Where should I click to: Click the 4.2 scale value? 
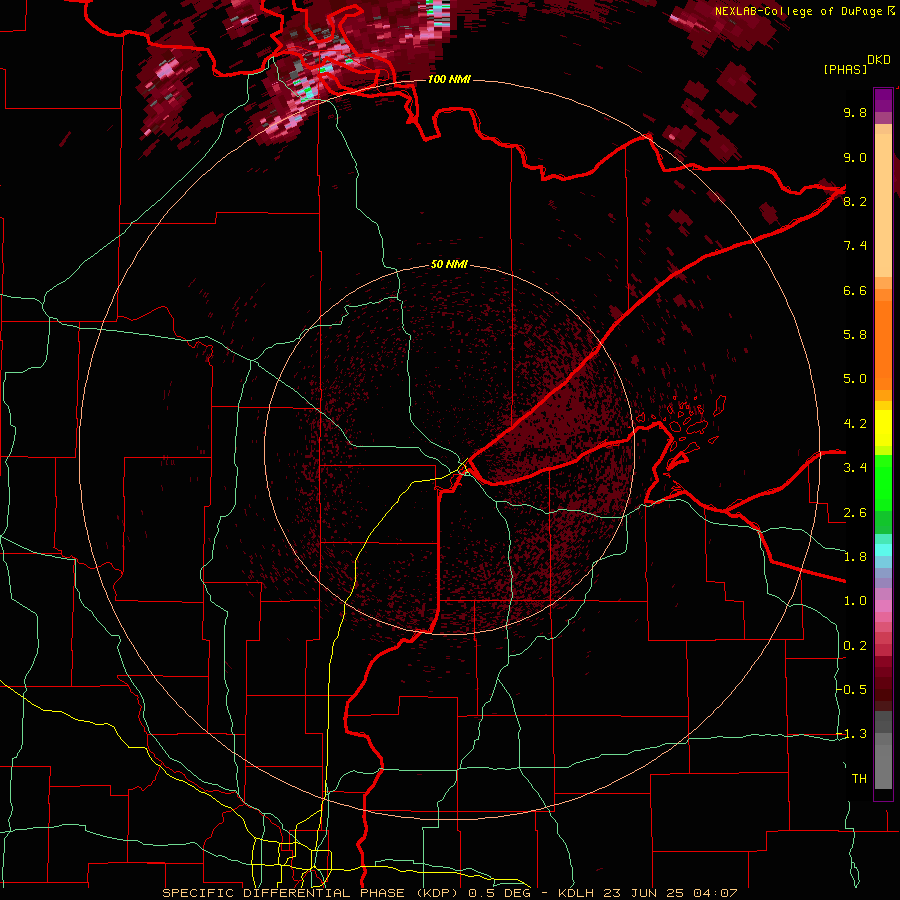855,424
